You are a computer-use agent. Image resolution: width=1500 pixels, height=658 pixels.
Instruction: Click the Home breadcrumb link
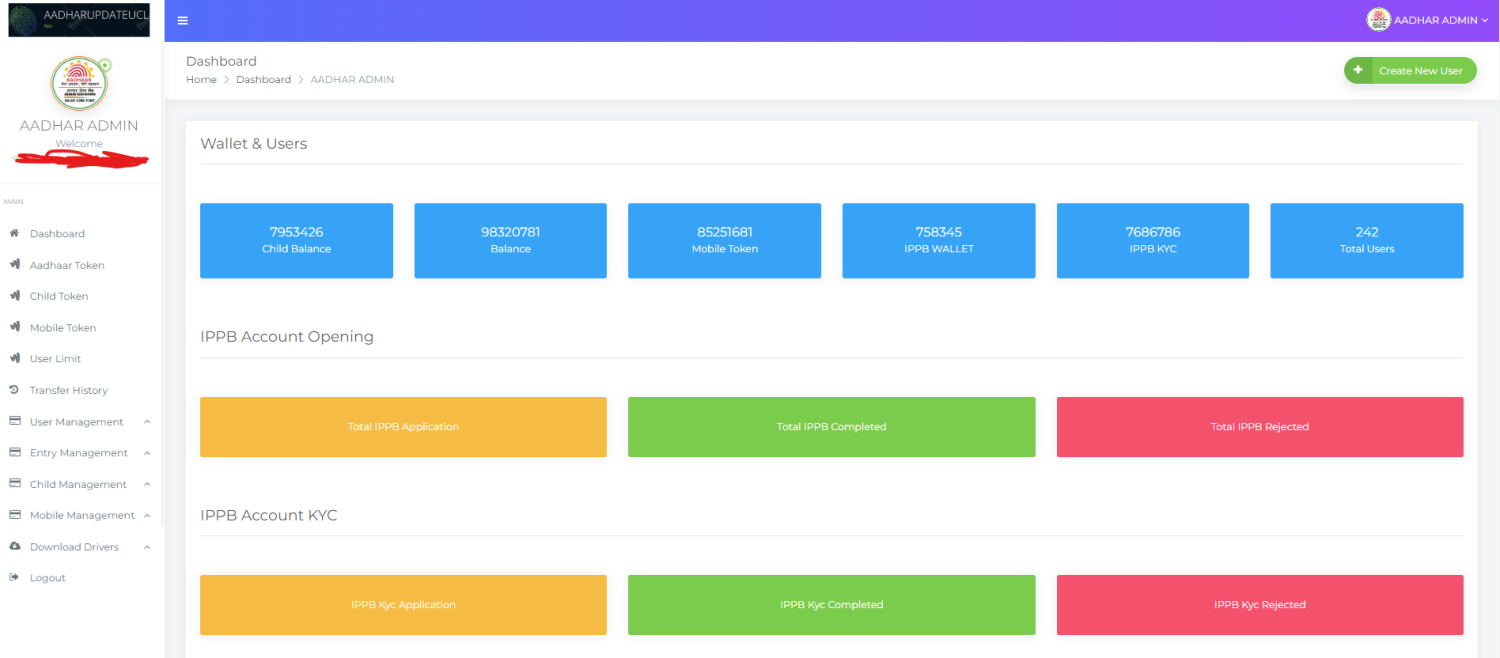coord(201,80)
